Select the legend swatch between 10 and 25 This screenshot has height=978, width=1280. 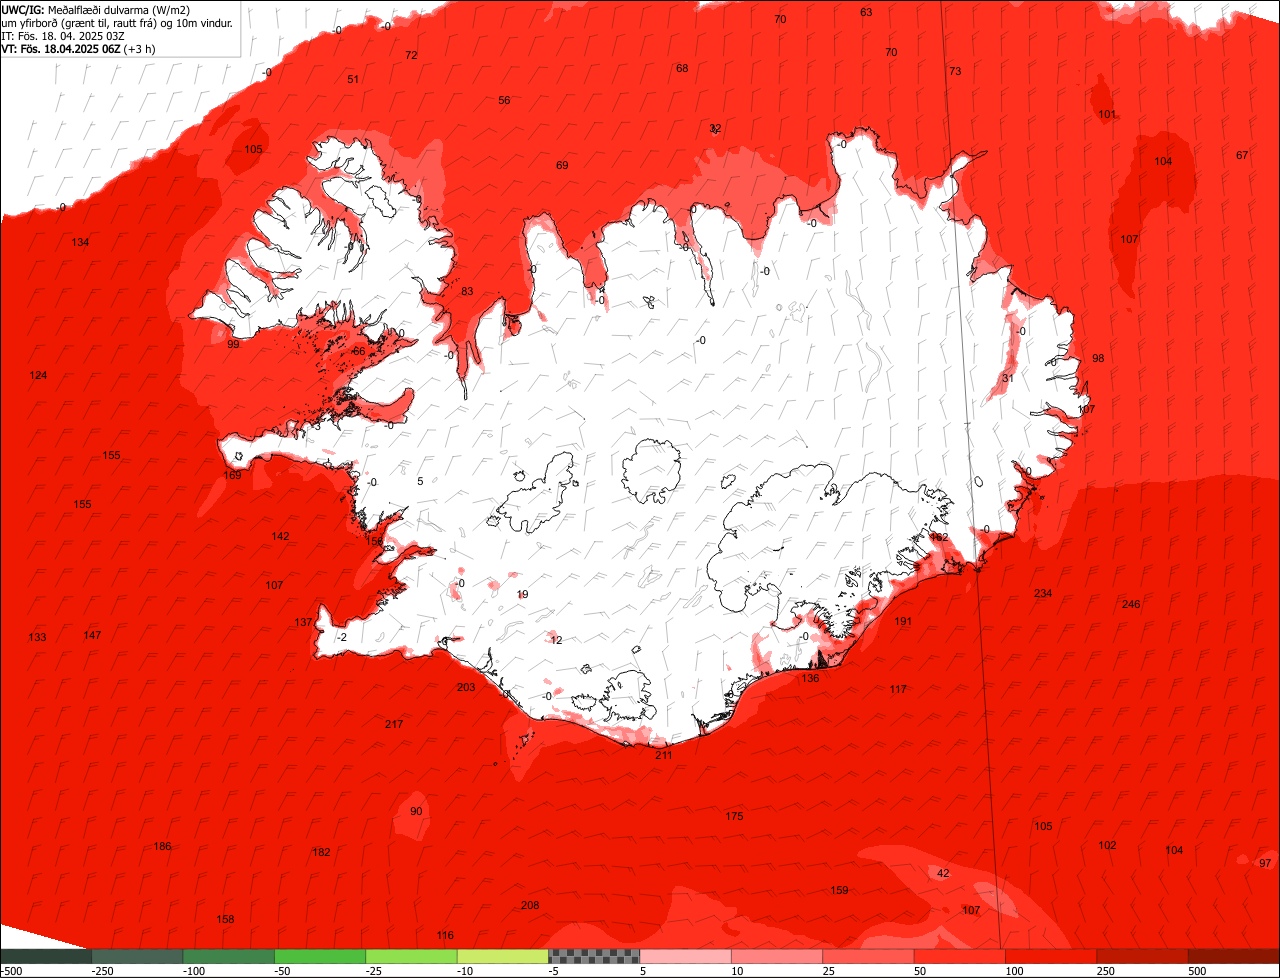777,956
